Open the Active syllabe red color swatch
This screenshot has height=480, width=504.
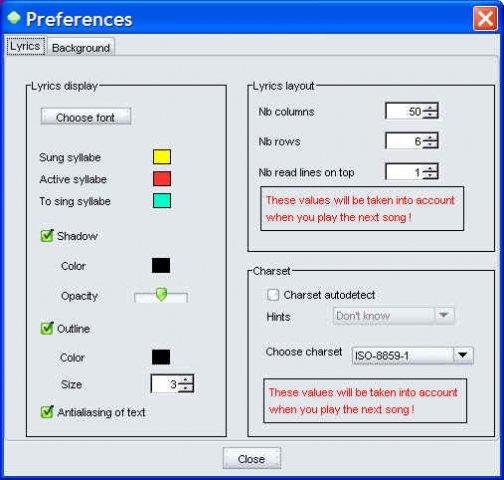pos(162,179)
